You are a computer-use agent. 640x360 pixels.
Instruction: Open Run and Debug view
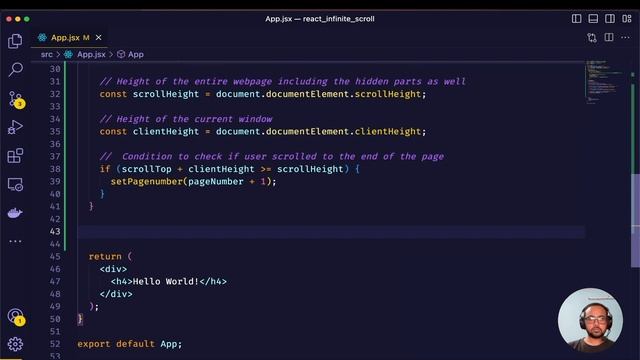(x=15, y=127)
